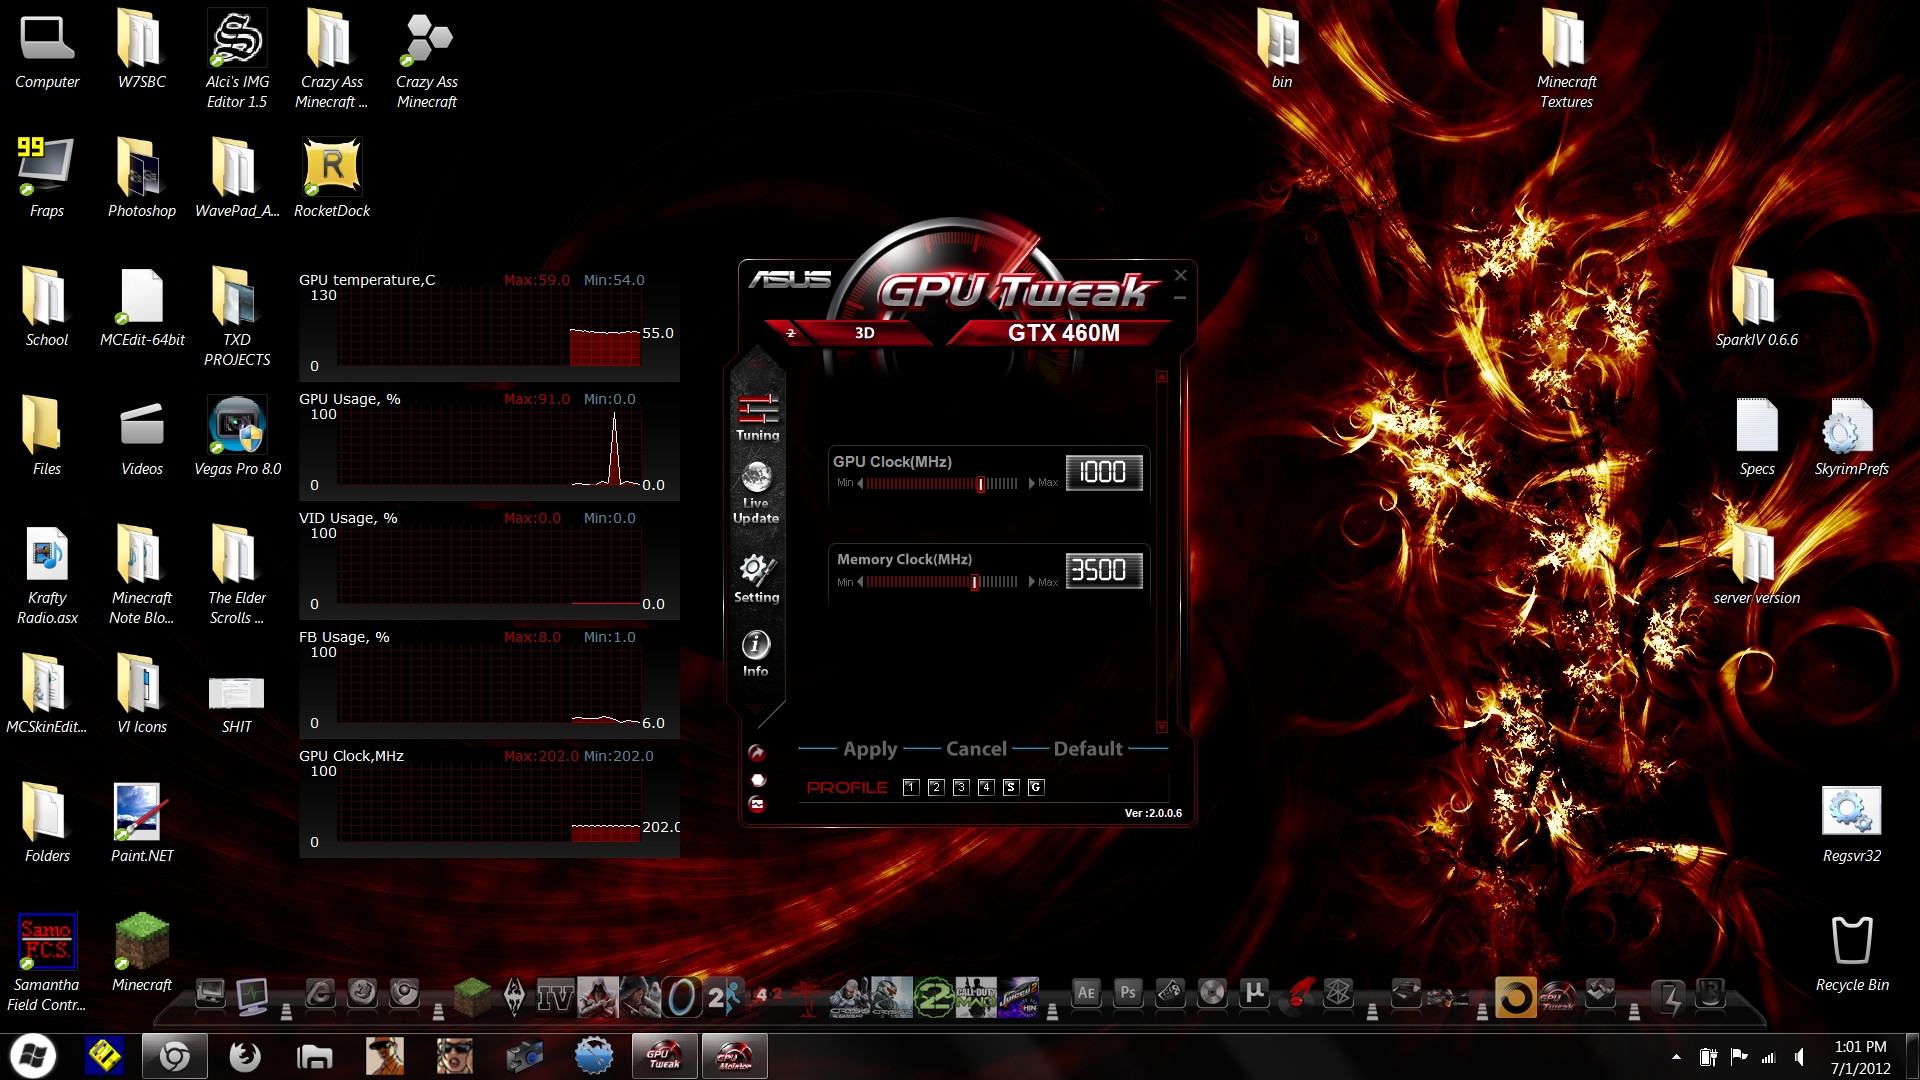Increase Memory Clock with the Max arrow
This screenshot has width=1920, height=1080.
1031,583
